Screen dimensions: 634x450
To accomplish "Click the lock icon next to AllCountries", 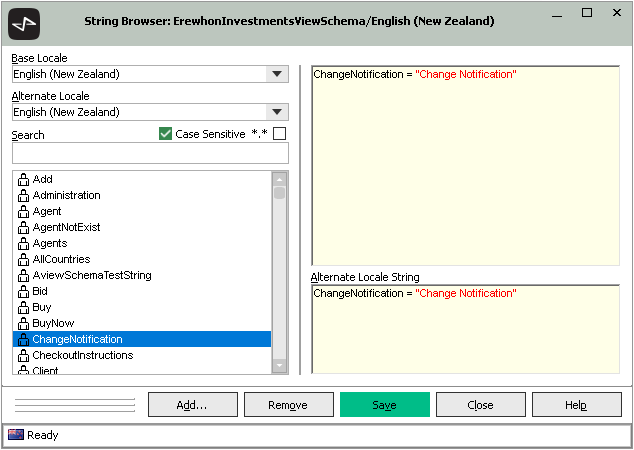I will click(x=24, y=259).
